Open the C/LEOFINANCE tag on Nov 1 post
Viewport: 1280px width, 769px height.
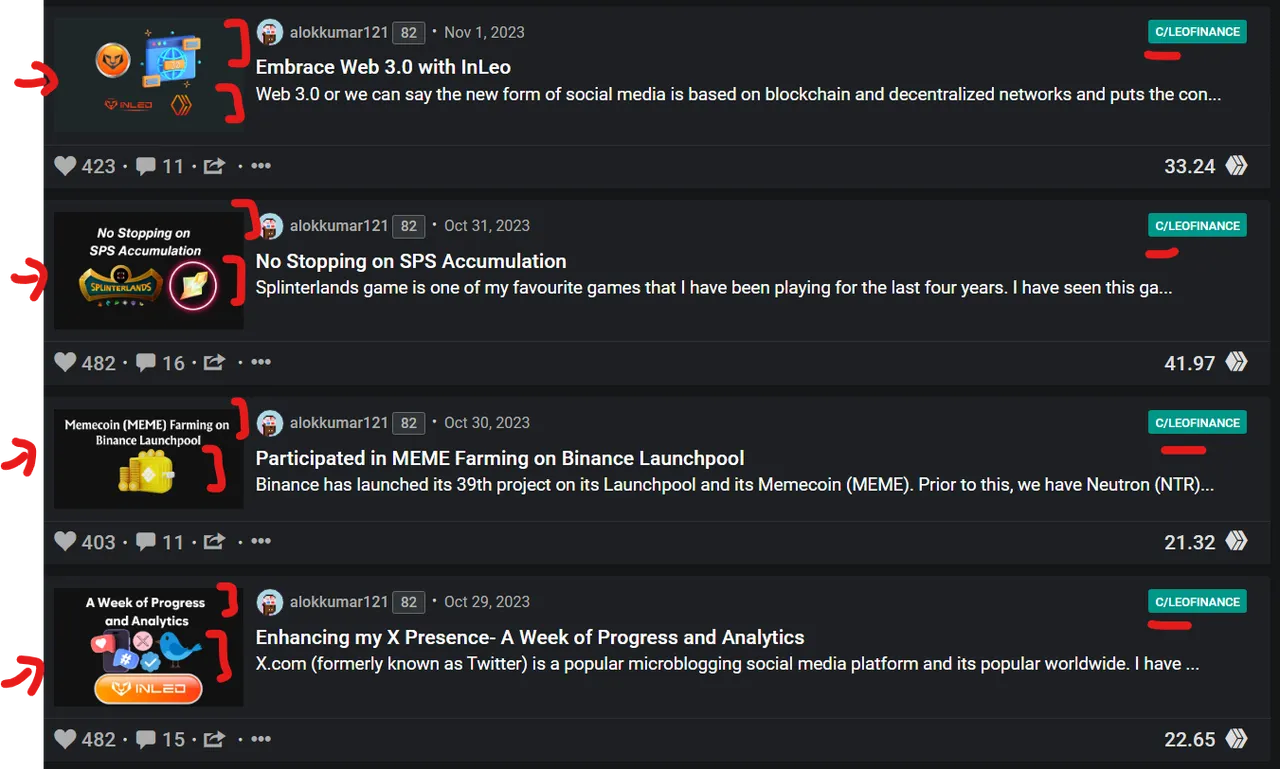tap(1197, 32)
